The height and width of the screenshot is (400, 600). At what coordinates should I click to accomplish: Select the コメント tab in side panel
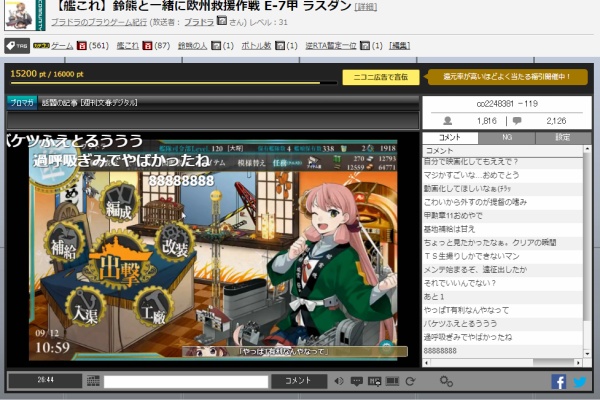point(450,137)
